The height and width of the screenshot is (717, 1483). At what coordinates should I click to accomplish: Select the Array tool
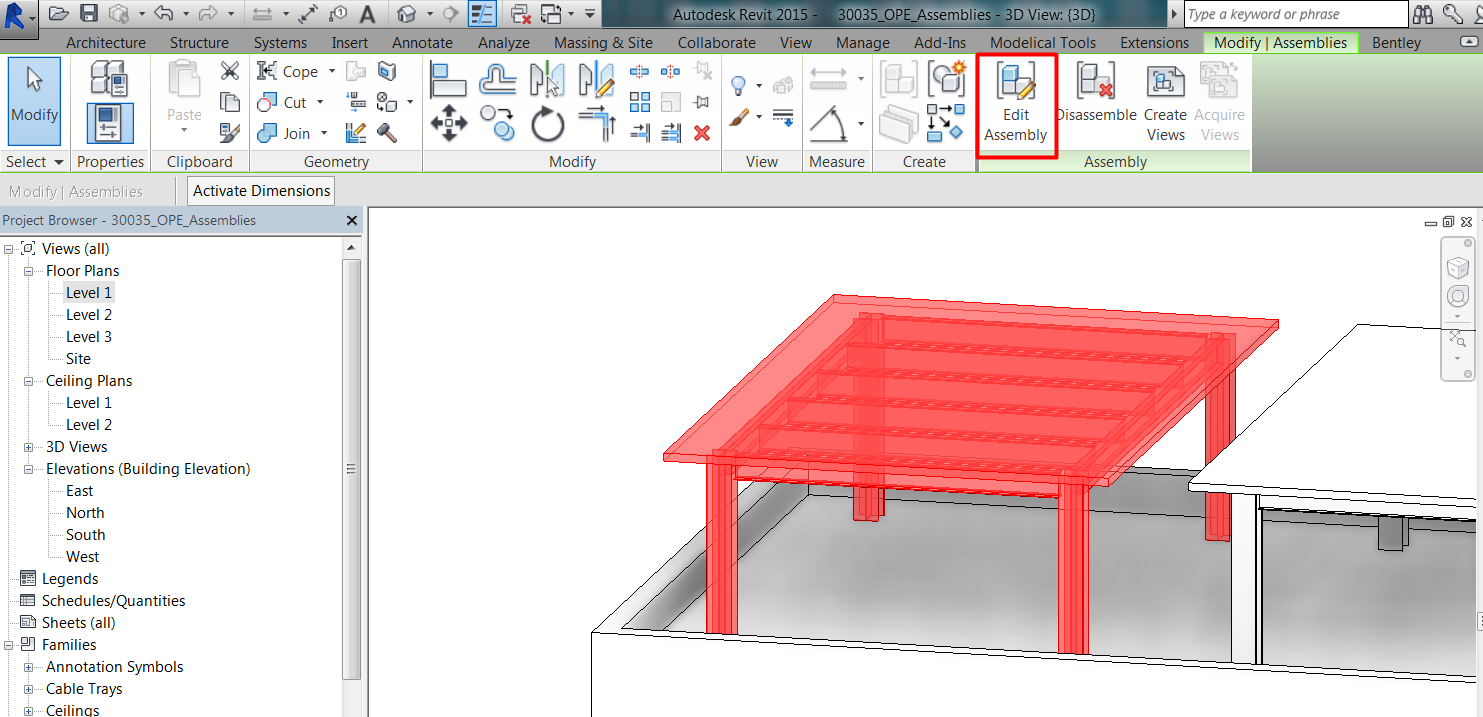(x=640, y=102)
